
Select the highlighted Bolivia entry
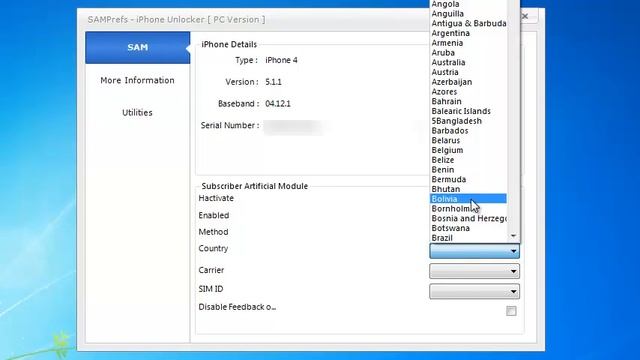click(x=469, y=199)
